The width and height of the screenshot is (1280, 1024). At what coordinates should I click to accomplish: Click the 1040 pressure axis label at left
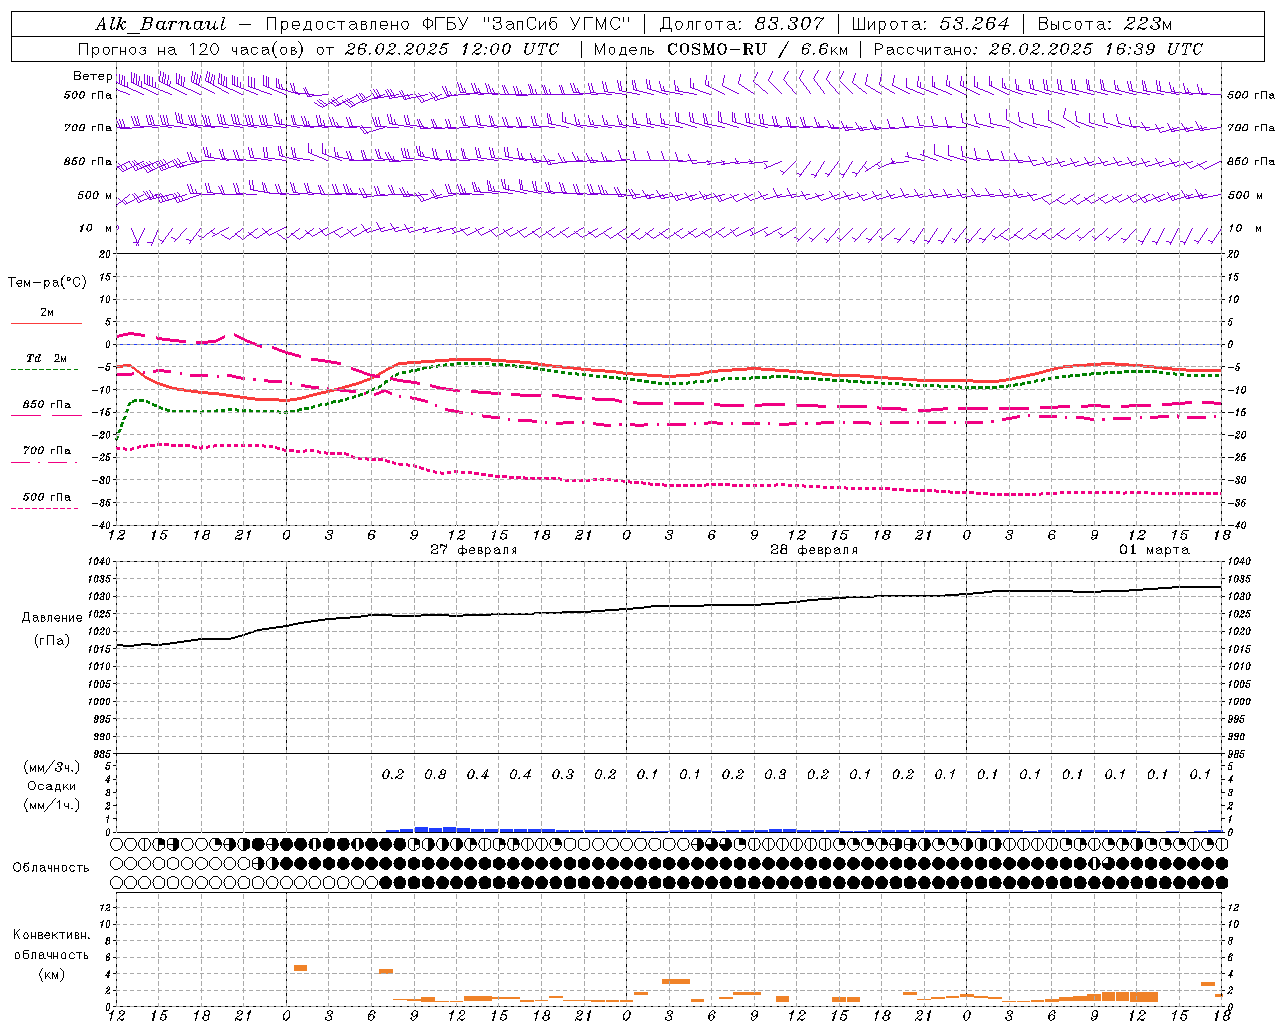[x=97, y=561]
